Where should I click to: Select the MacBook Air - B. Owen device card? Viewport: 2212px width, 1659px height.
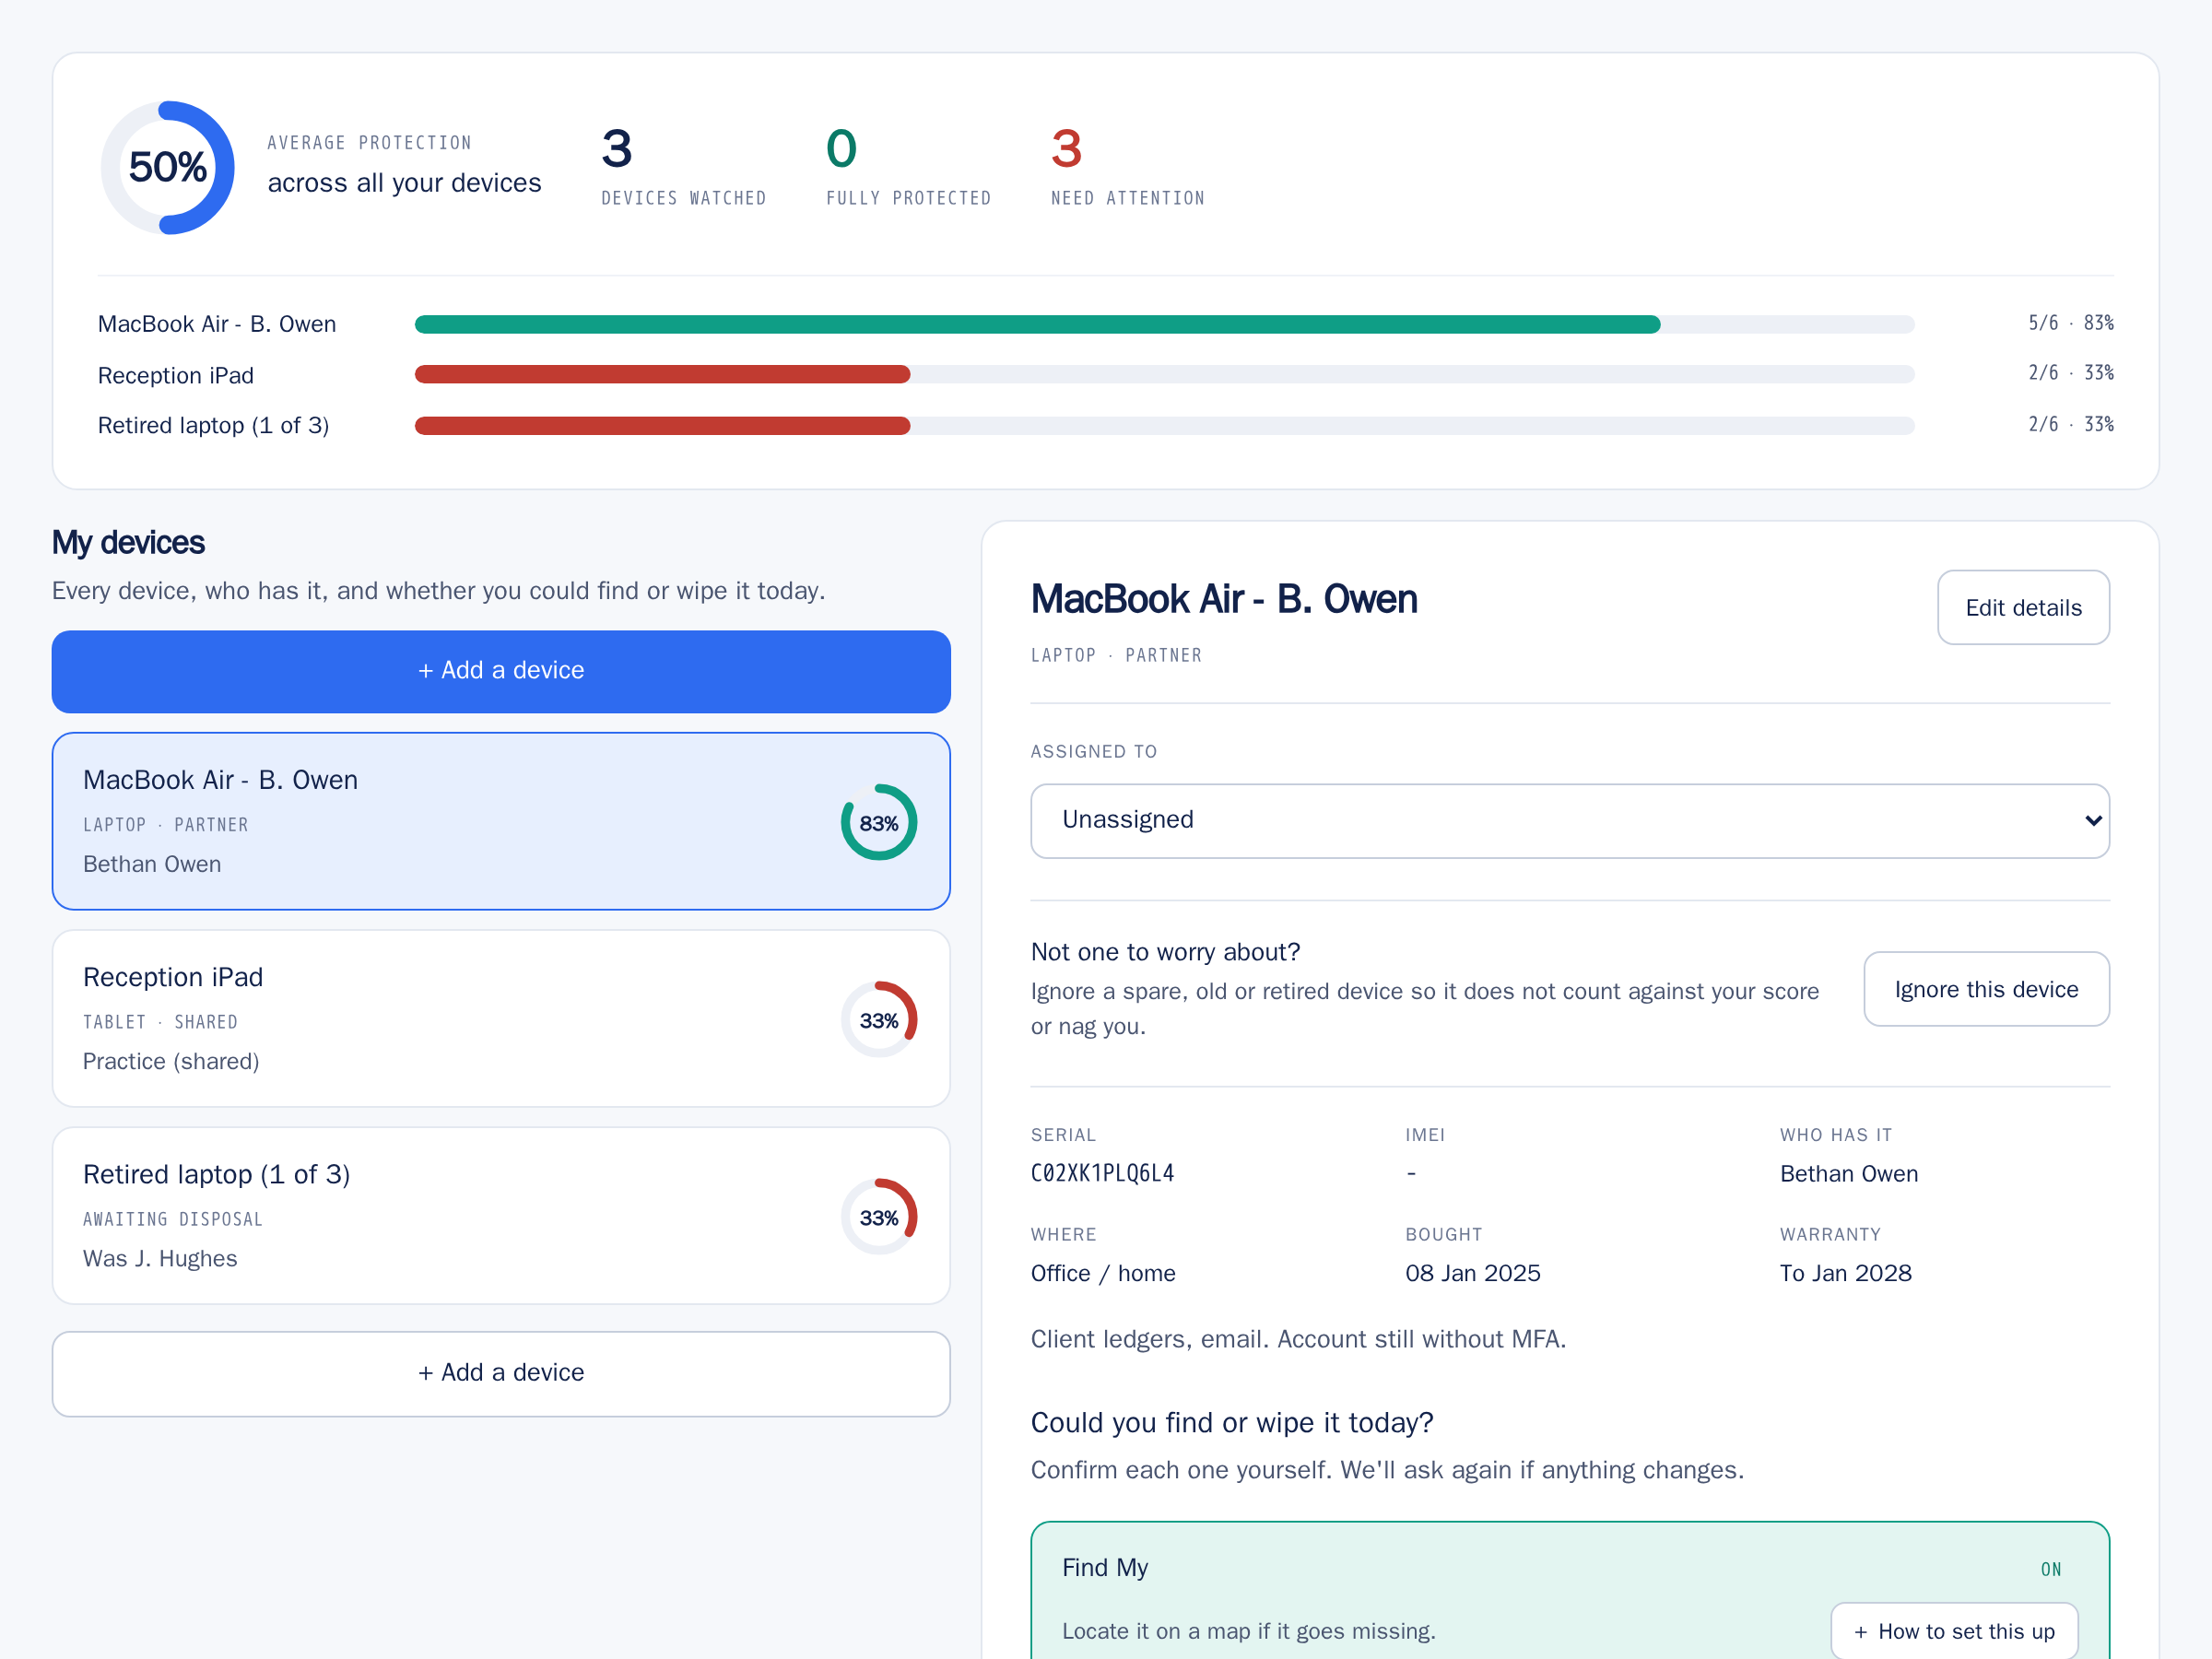[x=501, y=821]
